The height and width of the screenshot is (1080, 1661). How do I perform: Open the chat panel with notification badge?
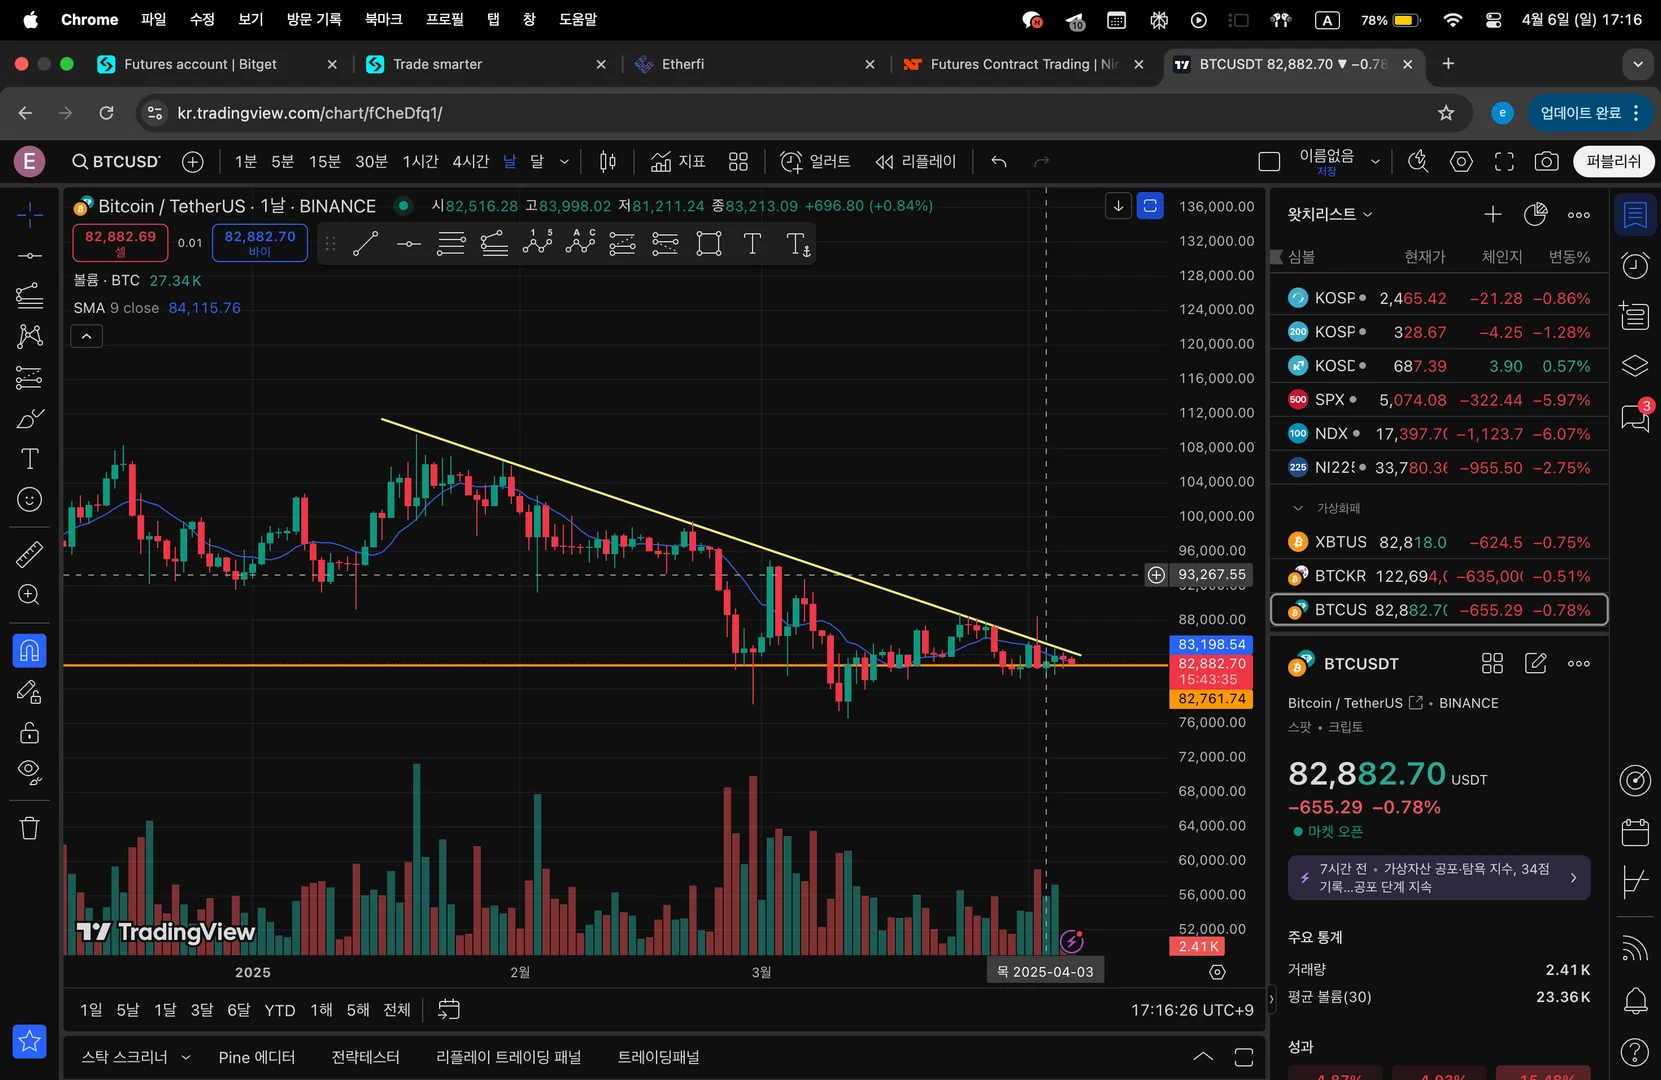click(x=1635, y=417)
